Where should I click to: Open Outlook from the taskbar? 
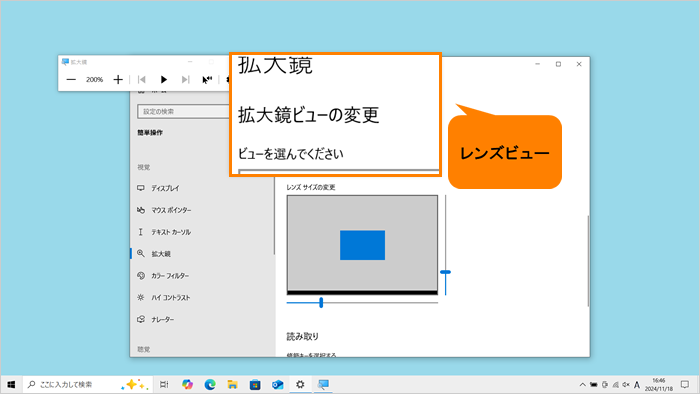click(278, 385)
